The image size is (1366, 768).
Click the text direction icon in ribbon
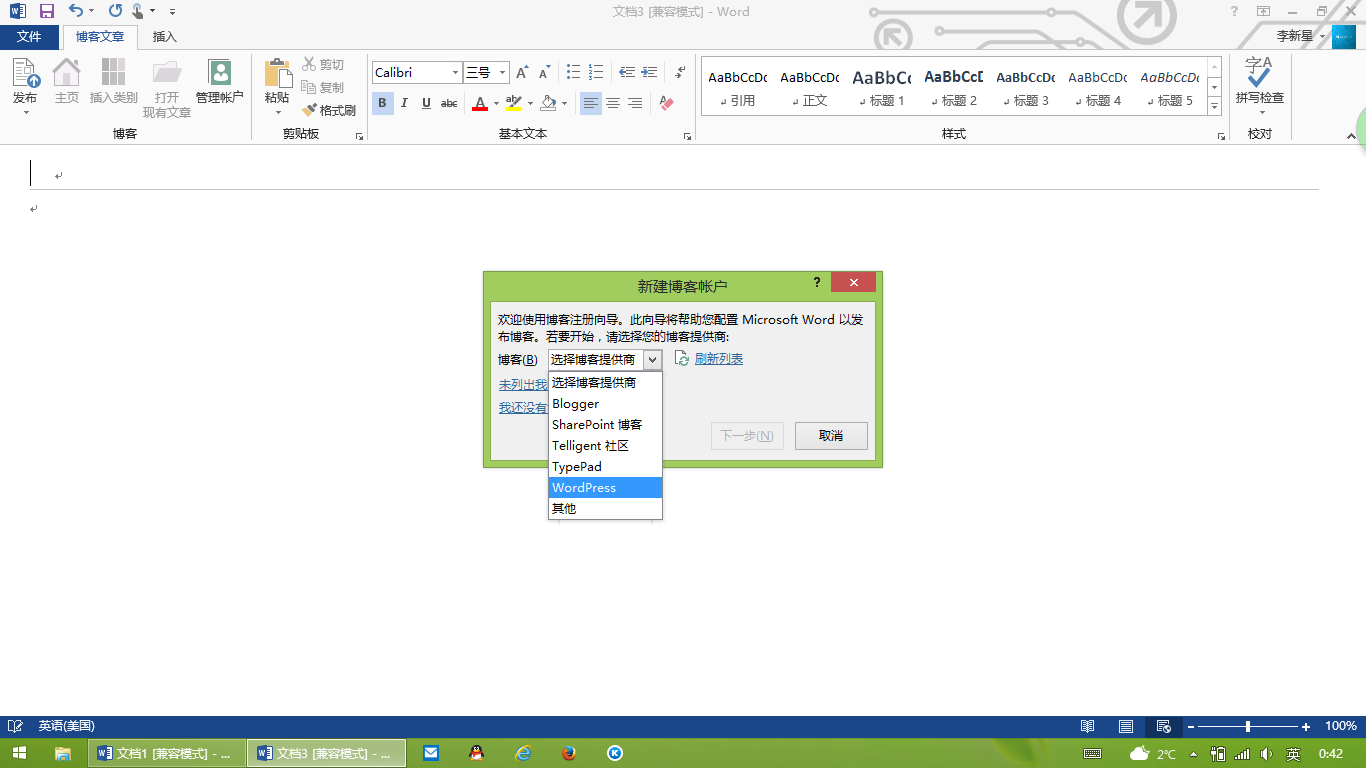pyautogui.click(x=680, y=72)
